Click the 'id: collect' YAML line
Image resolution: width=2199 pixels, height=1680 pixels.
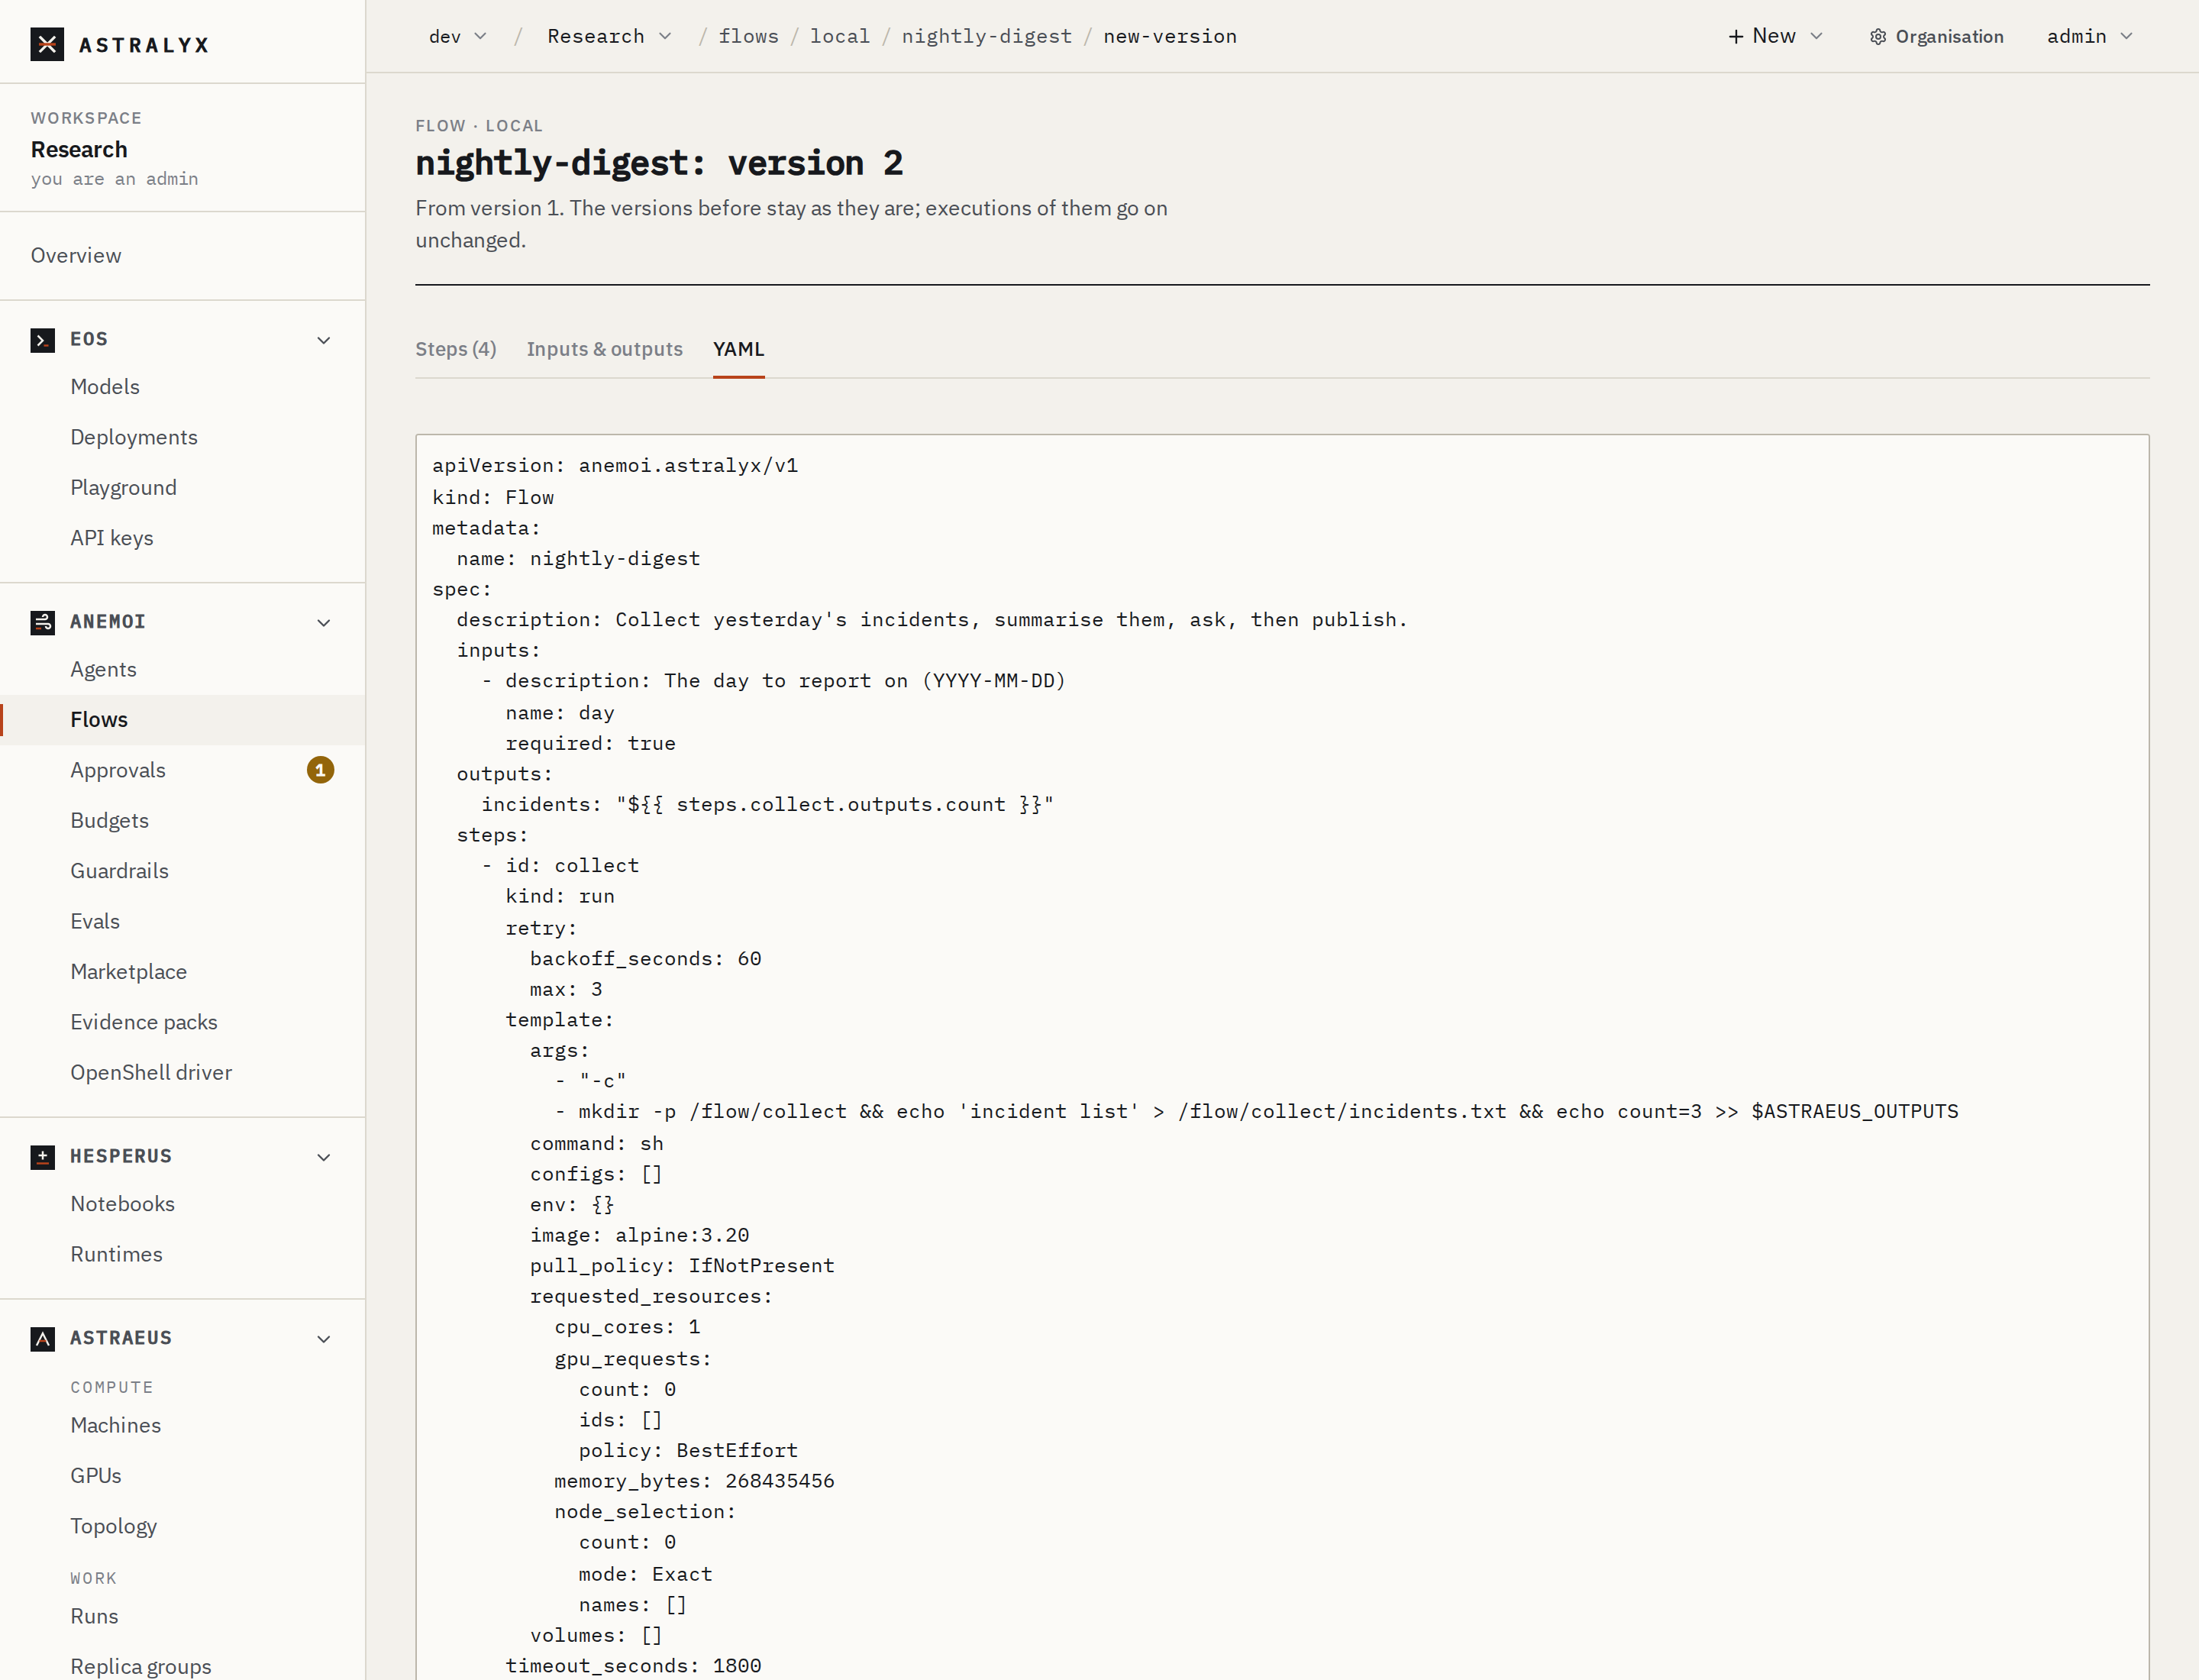pos(572,866)
